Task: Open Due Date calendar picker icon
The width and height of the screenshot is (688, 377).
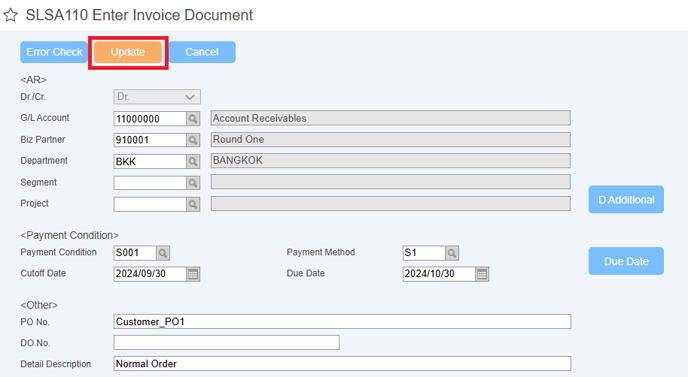Action: 482,274
